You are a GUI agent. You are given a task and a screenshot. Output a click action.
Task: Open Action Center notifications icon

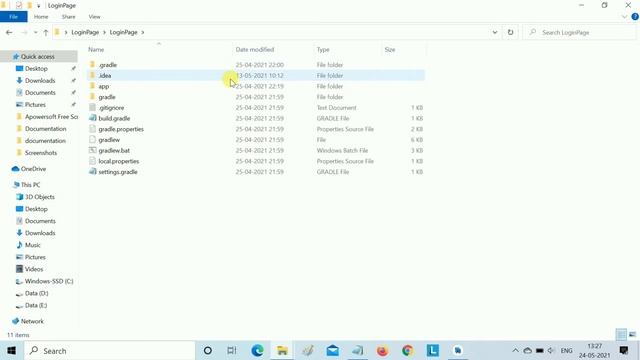624,351
